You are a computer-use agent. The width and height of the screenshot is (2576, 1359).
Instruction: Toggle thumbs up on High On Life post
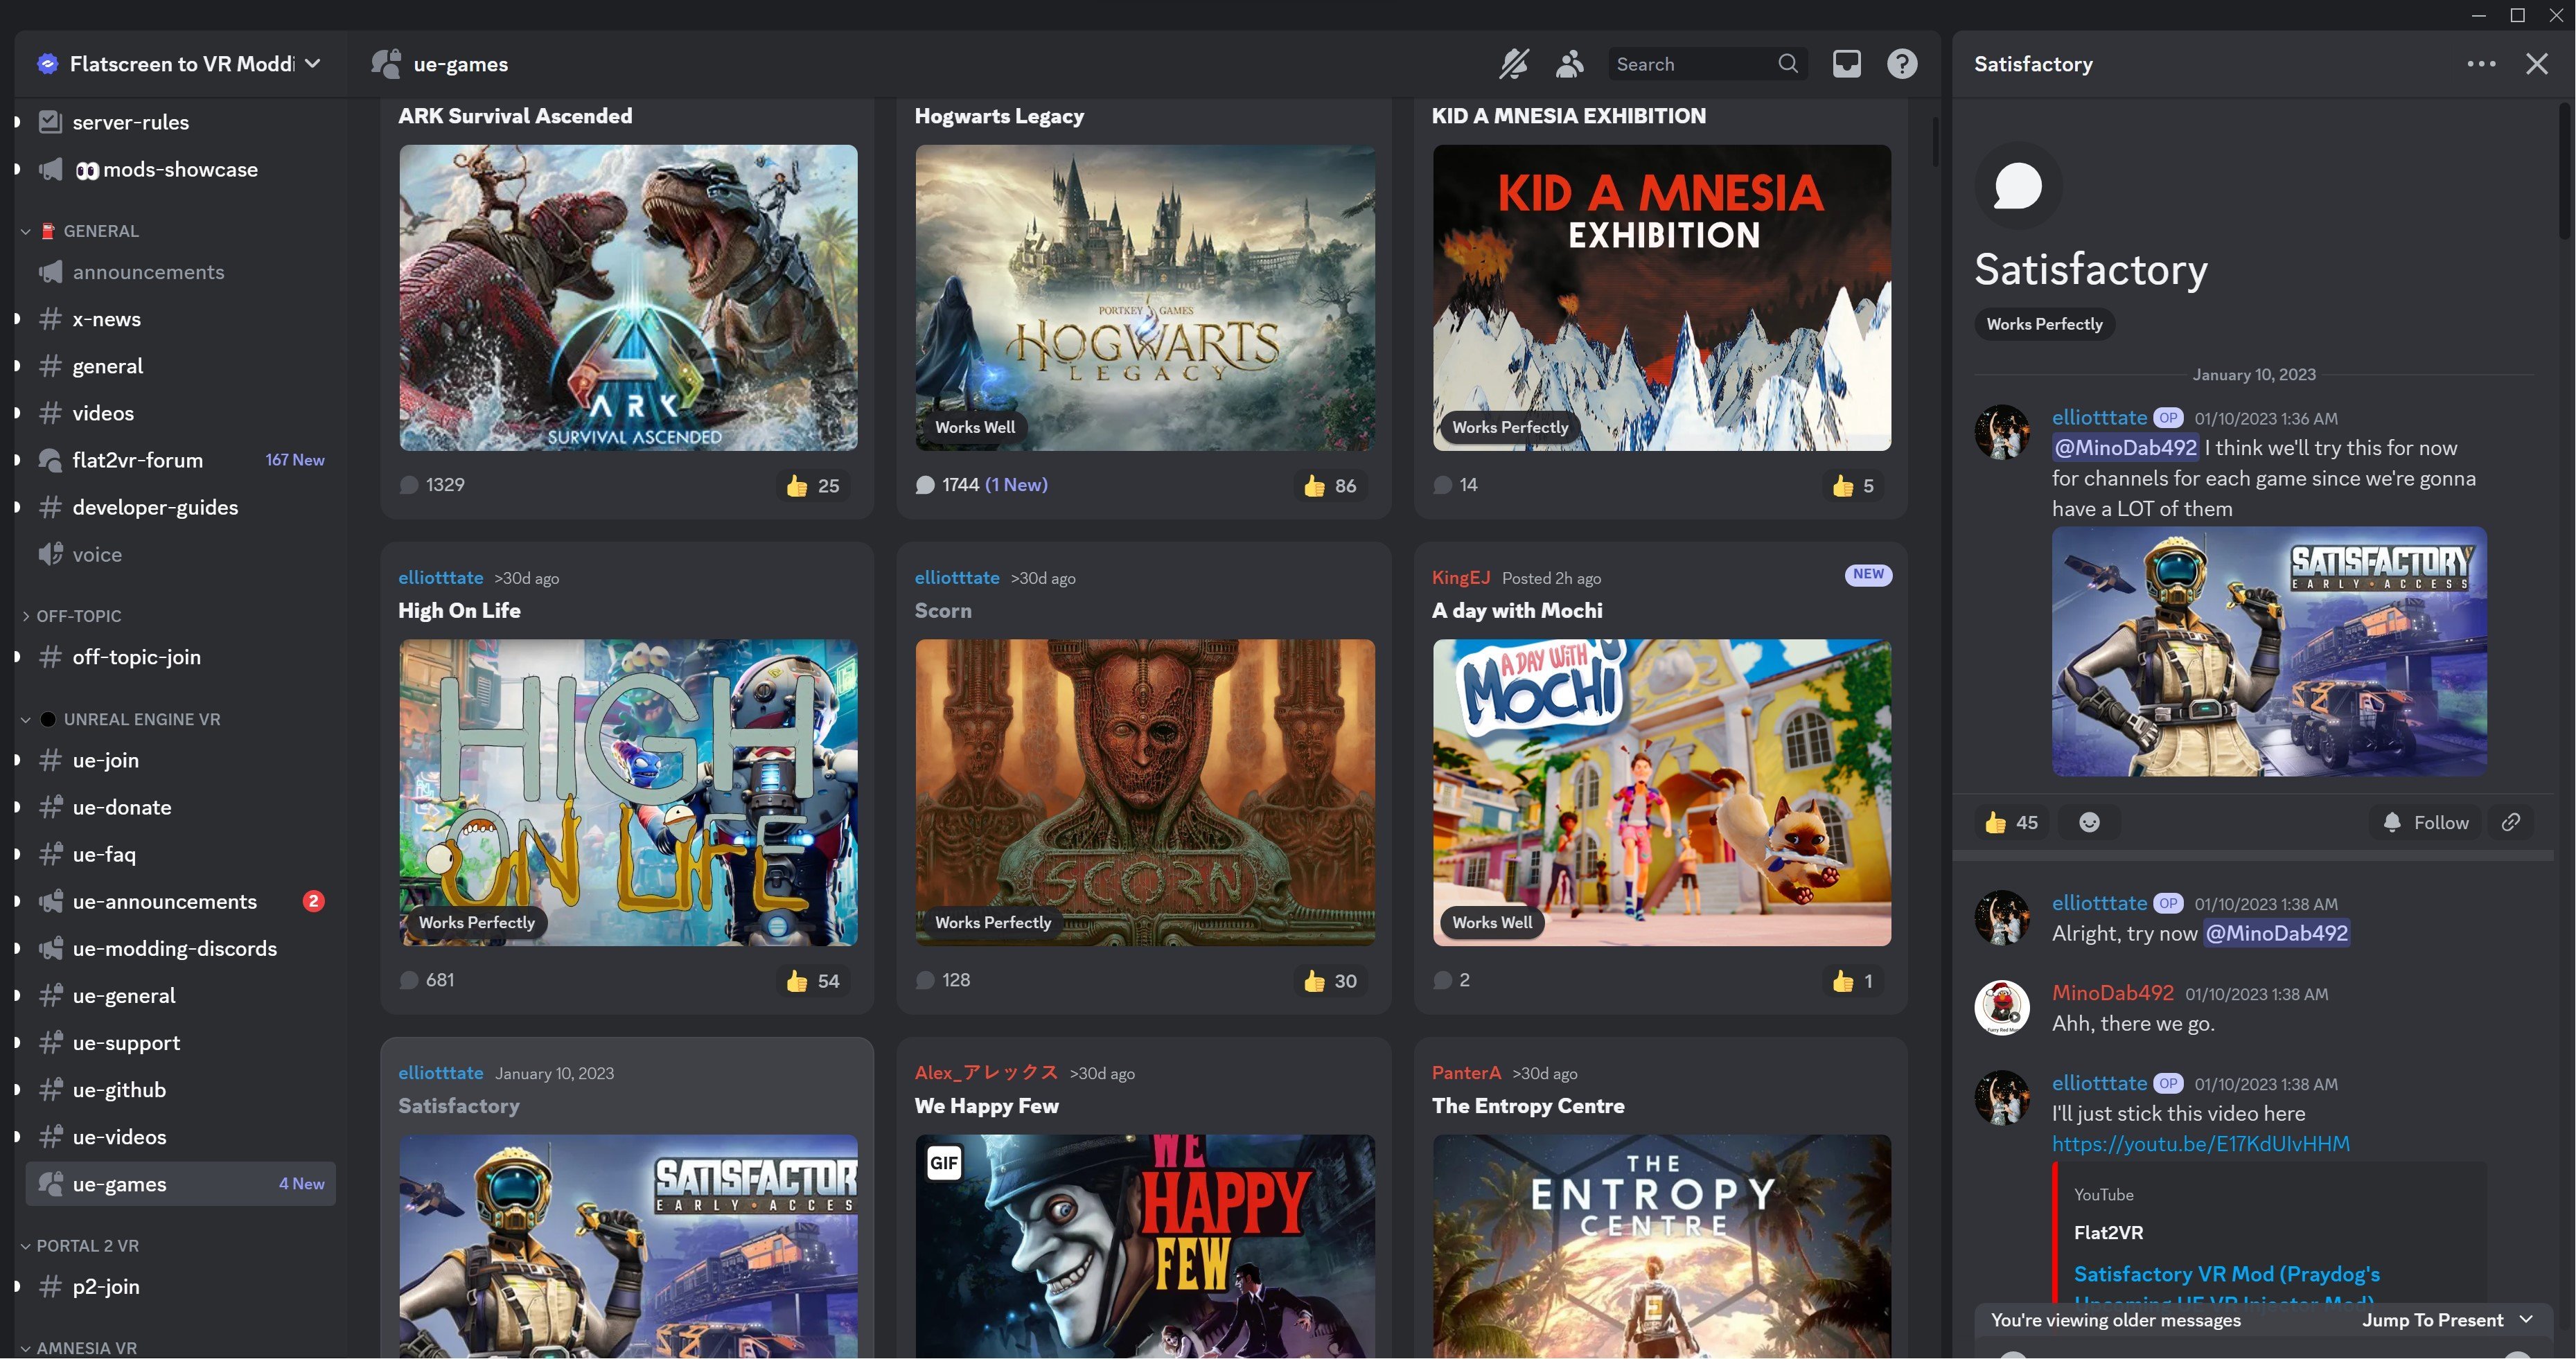point(812,981)
